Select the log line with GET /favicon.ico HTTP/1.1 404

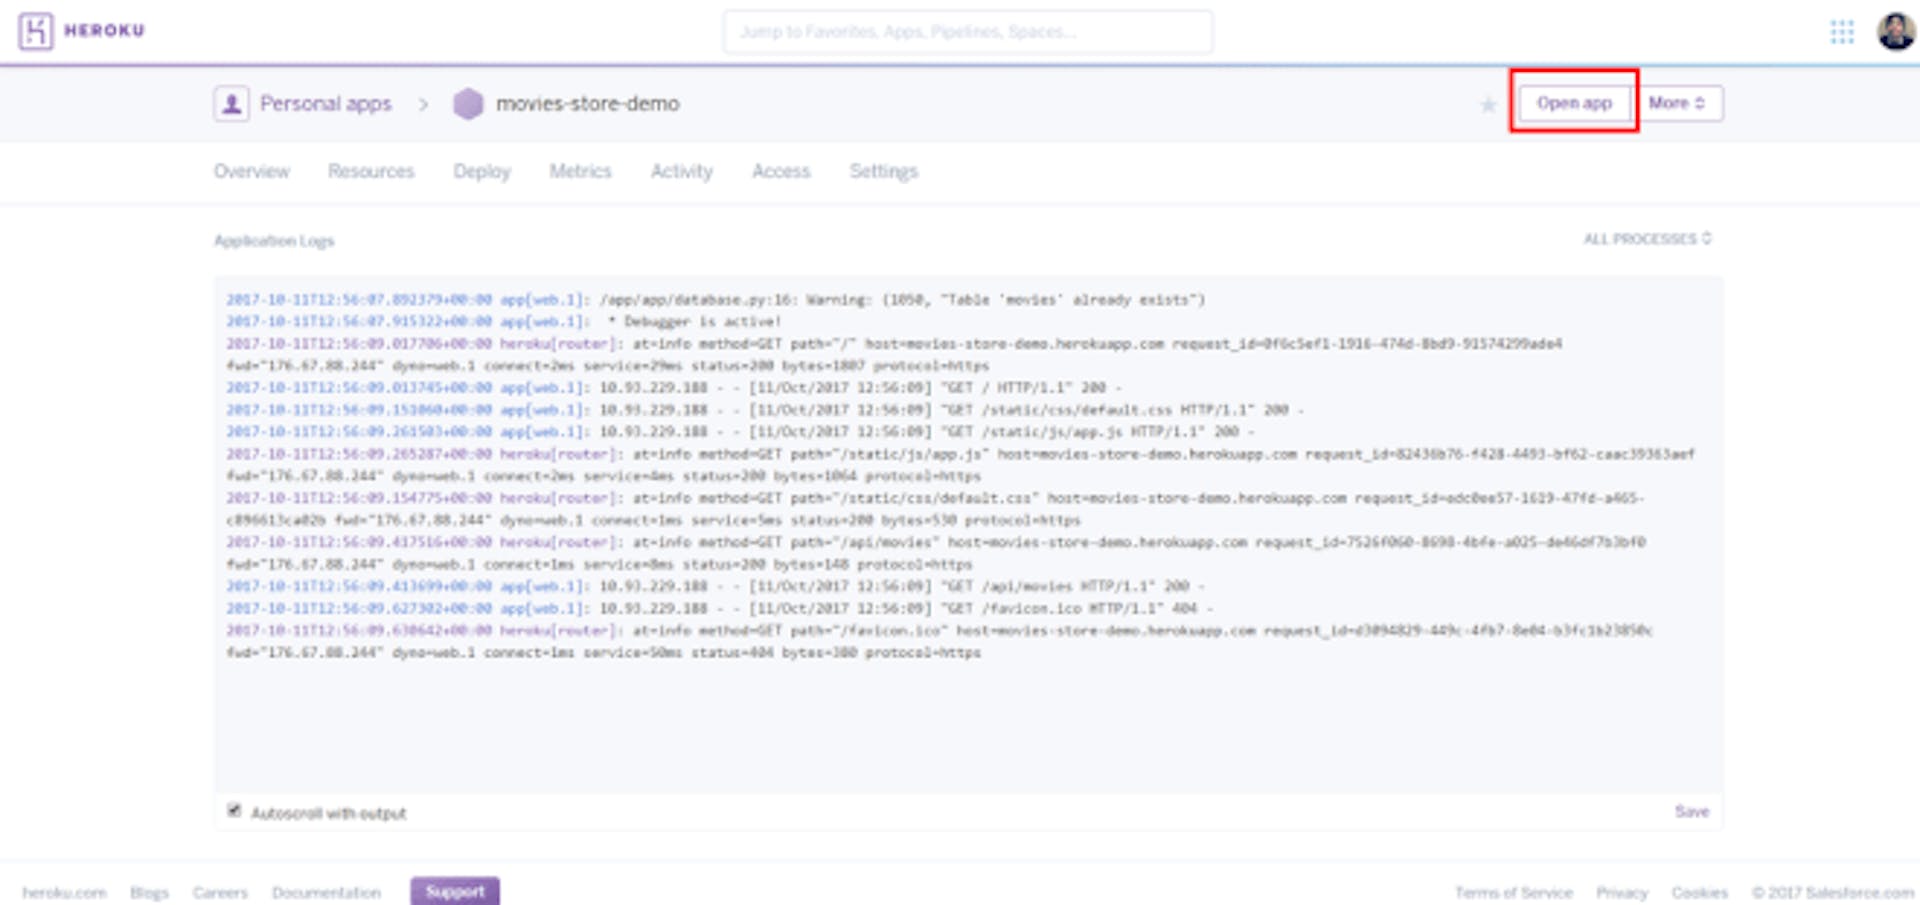[x=719, y=608]
